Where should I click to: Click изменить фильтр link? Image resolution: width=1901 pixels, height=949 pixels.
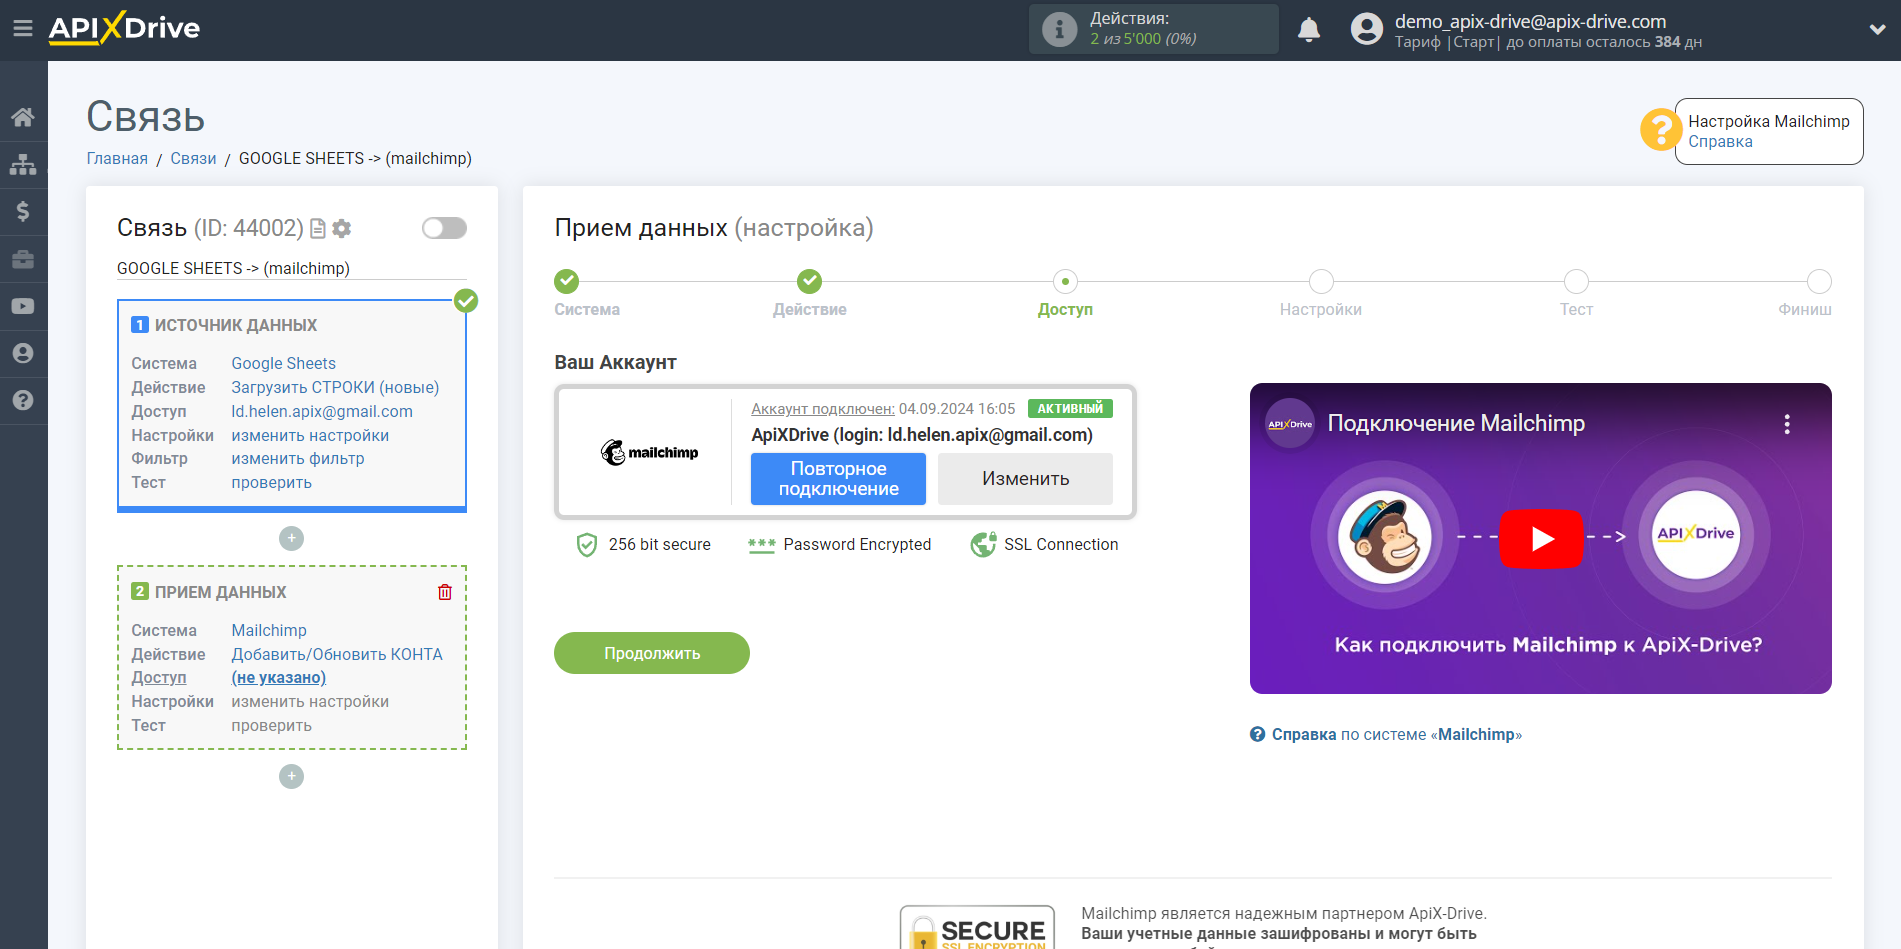pos(298,458)
